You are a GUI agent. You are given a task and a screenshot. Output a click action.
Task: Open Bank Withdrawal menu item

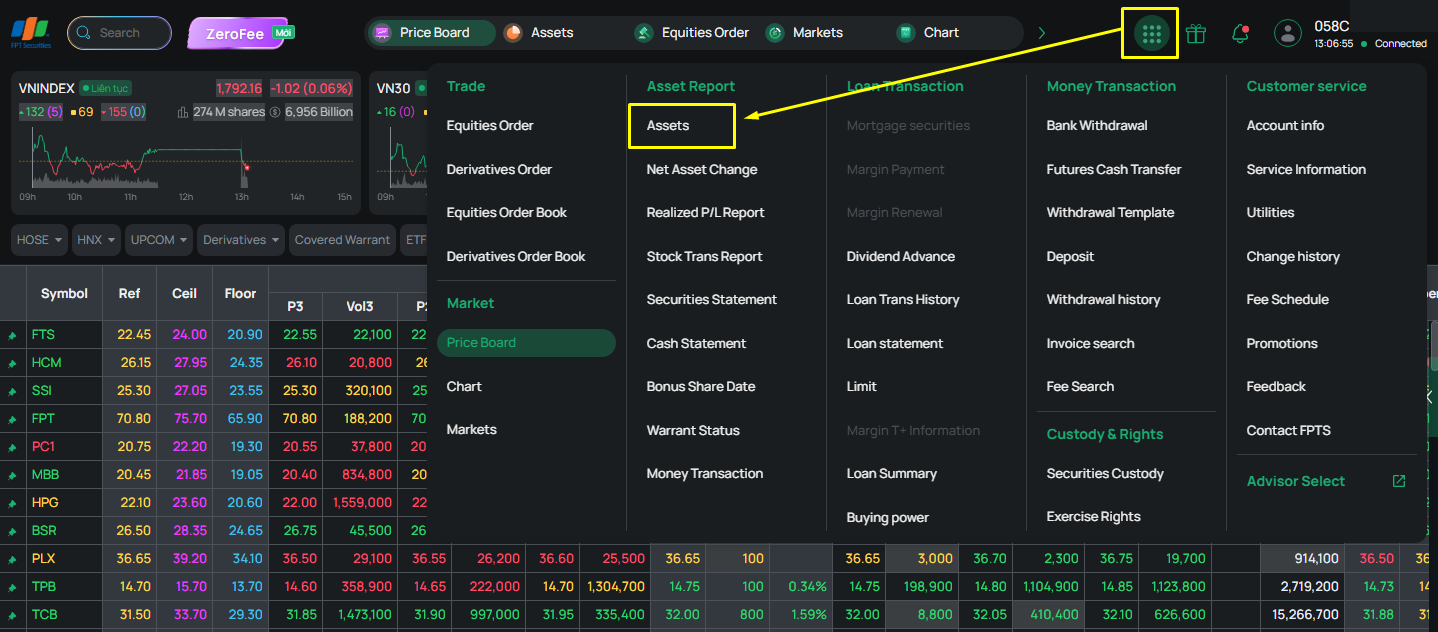click(1097, 126)
